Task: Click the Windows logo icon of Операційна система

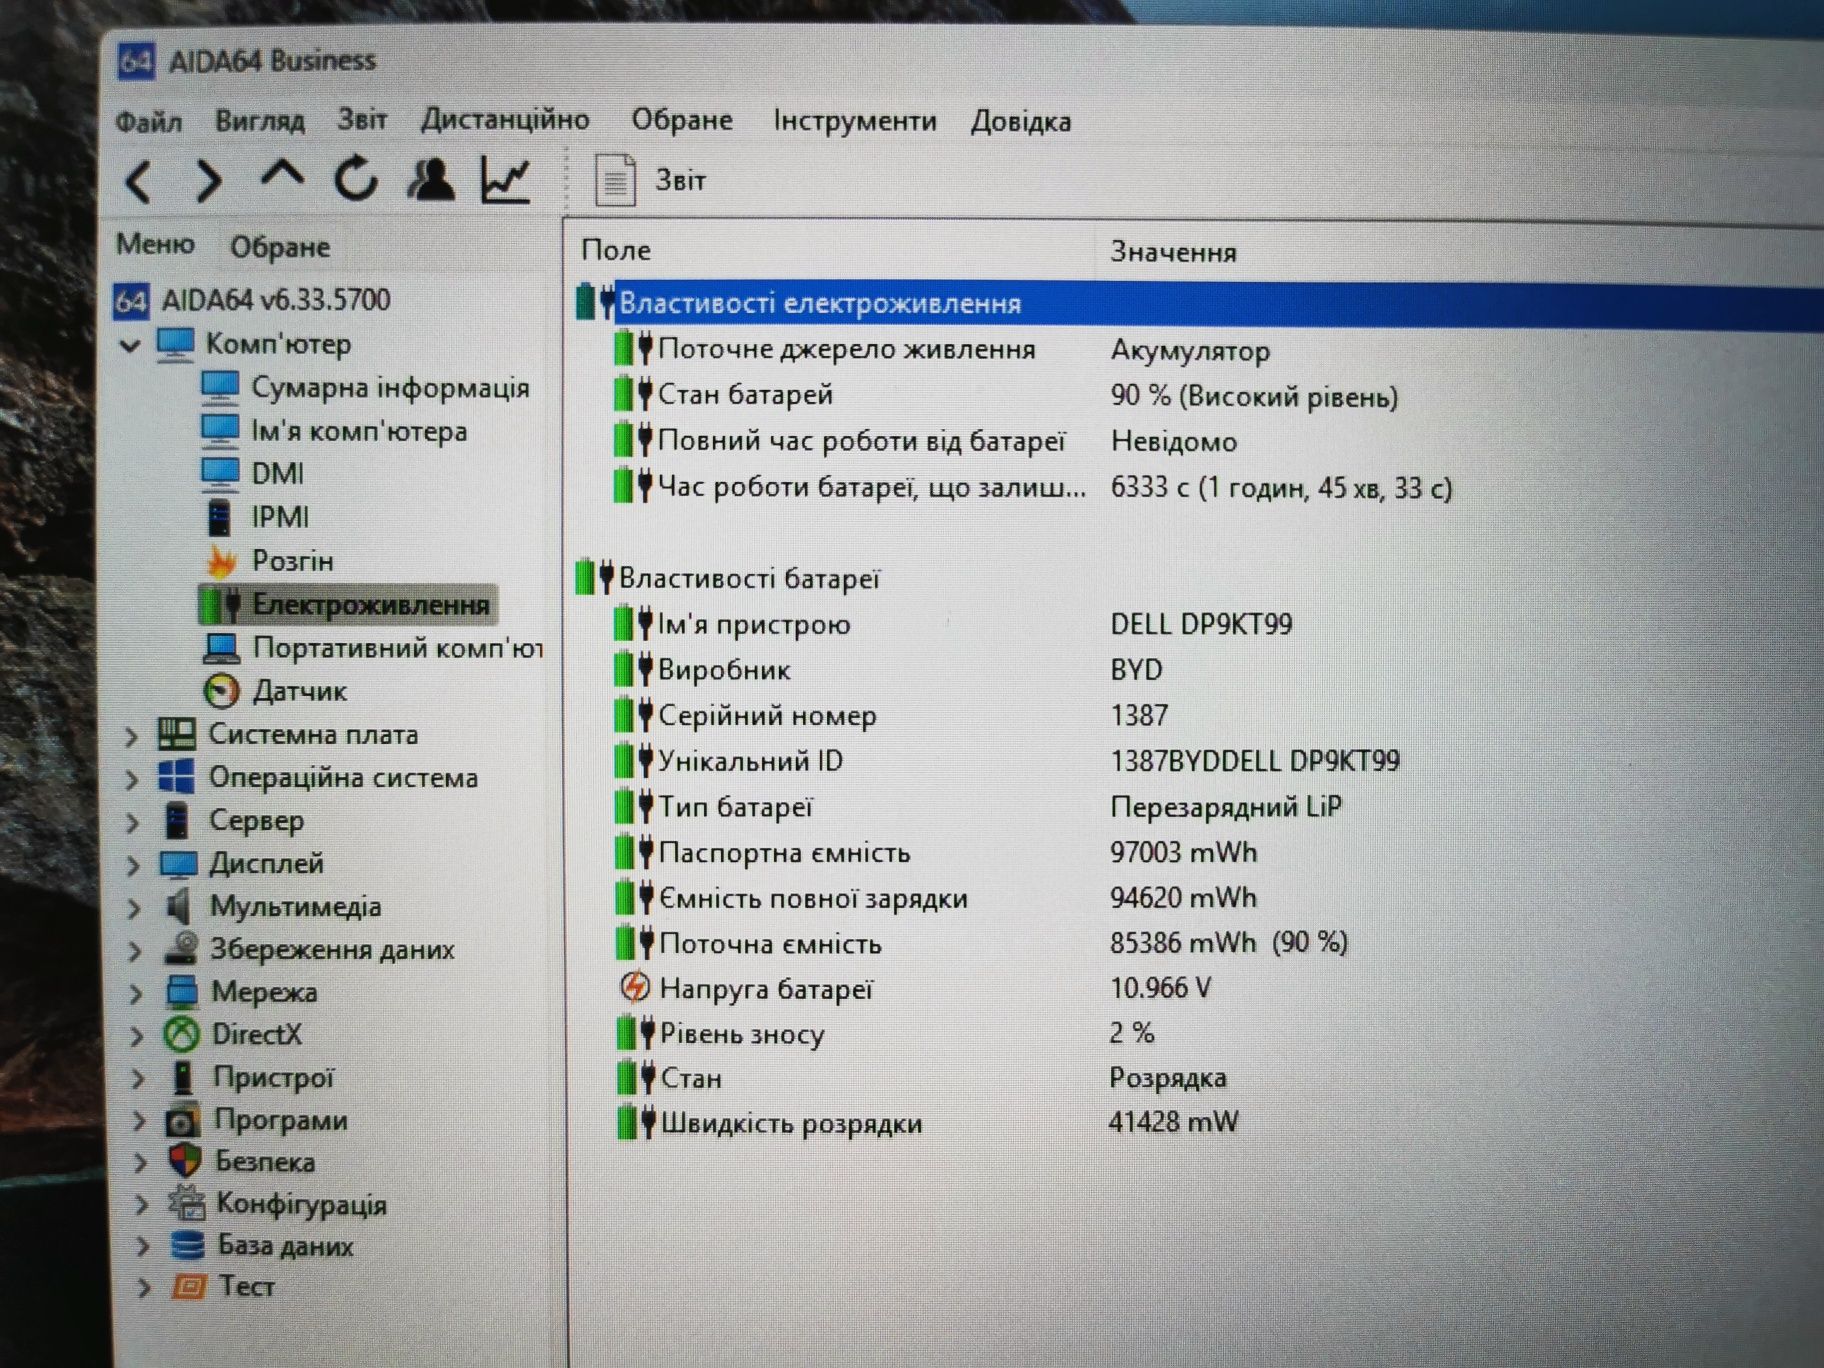Action: 177,777
